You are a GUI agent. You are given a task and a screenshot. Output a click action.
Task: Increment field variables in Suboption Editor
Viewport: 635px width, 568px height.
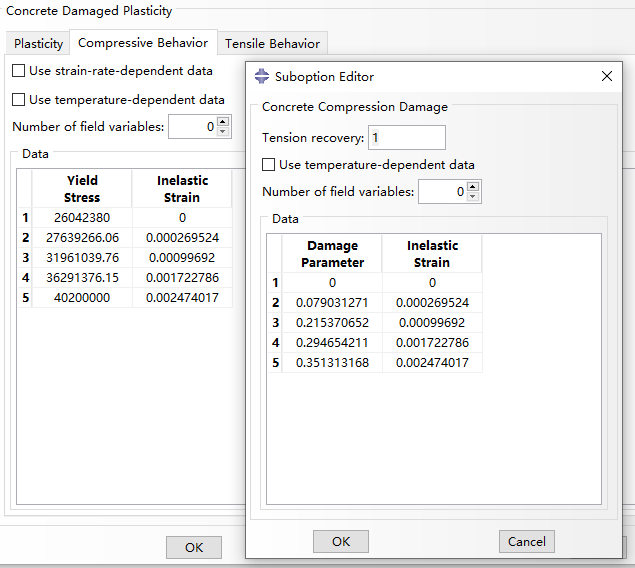[x=473, y=187]
